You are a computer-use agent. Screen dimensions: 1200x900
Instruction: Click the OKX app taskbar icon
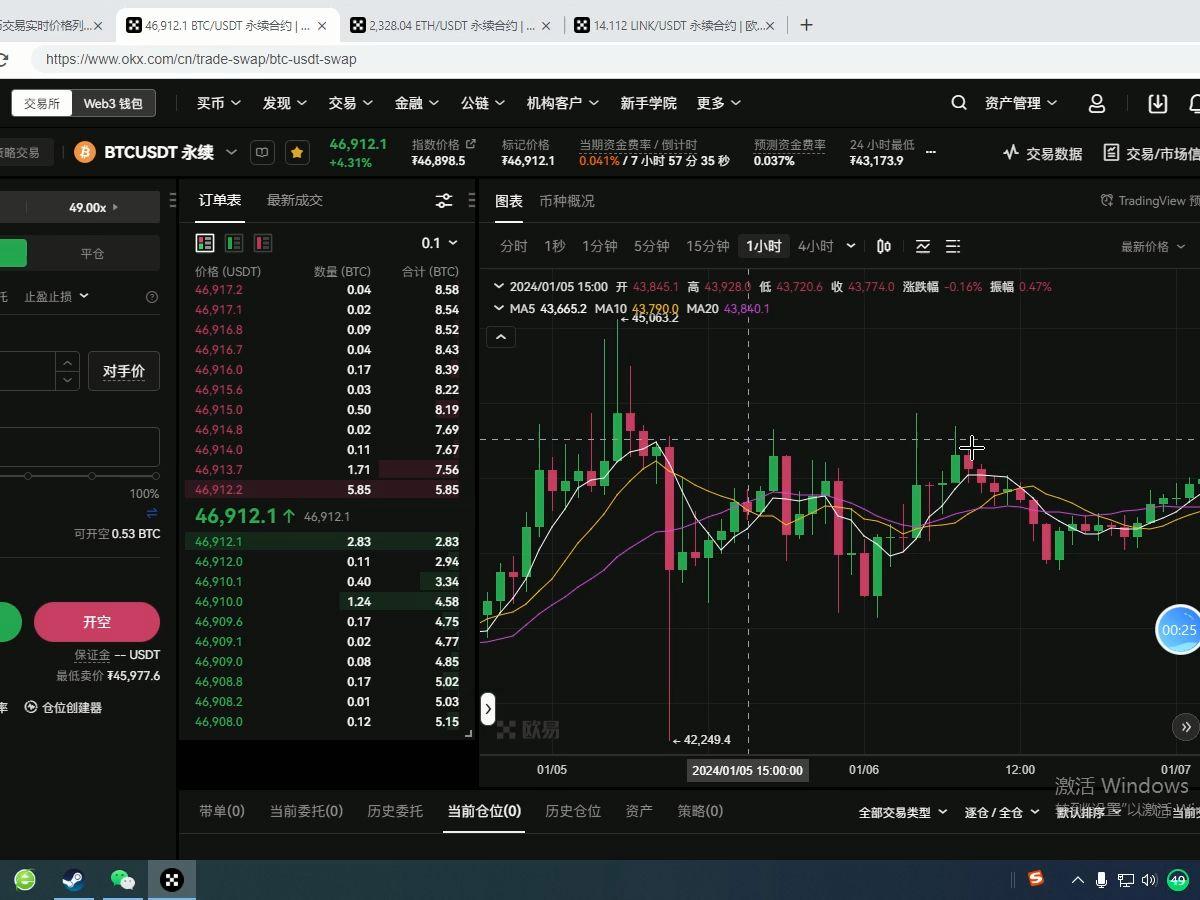coord(172,880)
